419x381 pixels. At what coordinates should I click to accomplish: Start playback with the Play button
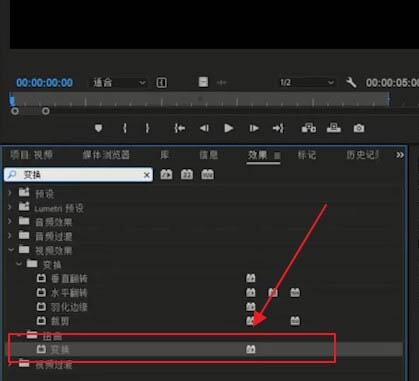coord(229,128)
